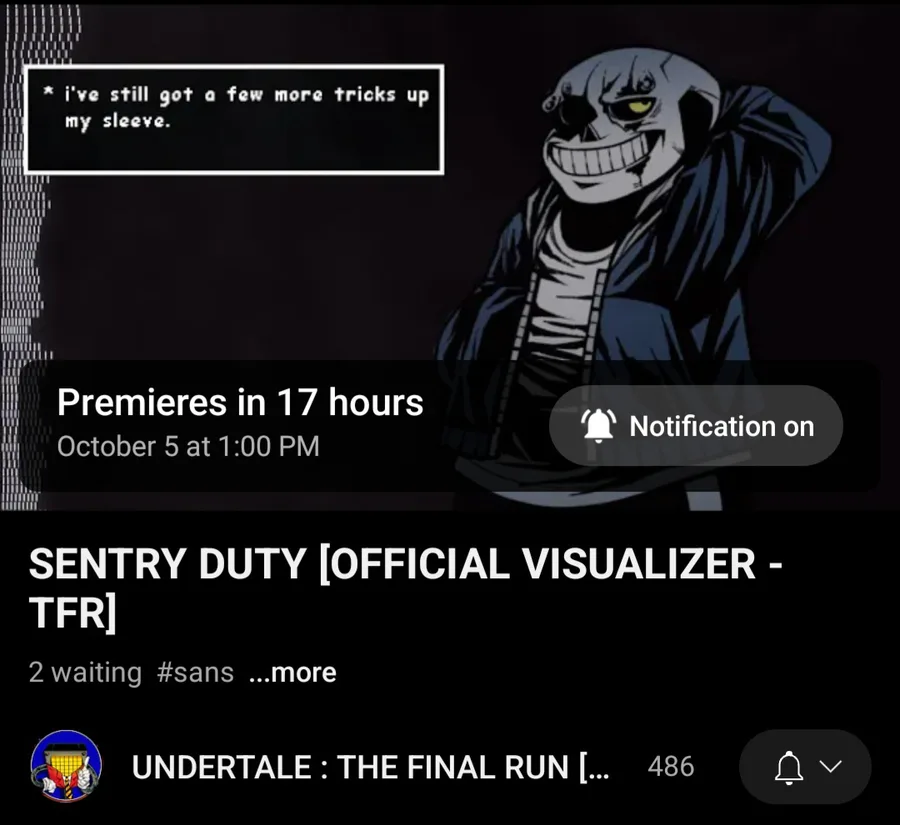Click Sans's yellow glowing eye
Image resolution: width=900 pixels, height=825 pixels.
(x=640, y=106)
